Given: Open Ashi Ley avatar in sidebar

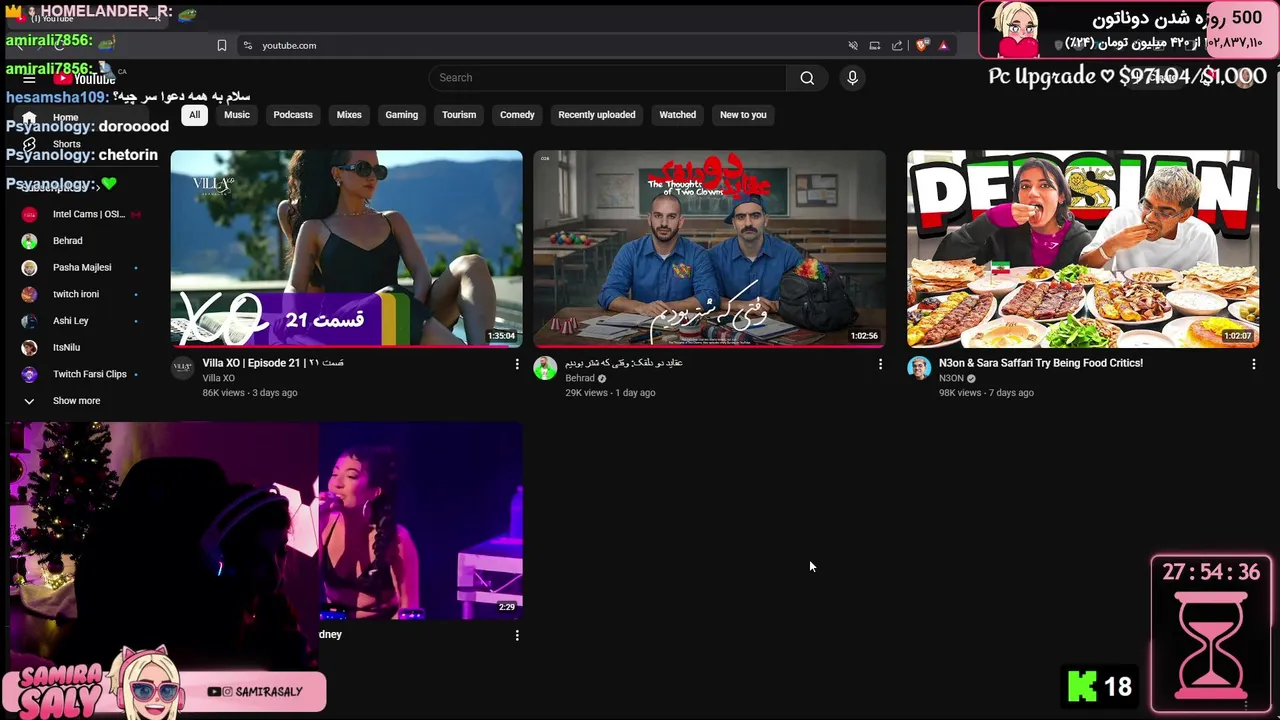Looking at the screenshot, I should tap(29, 321).
